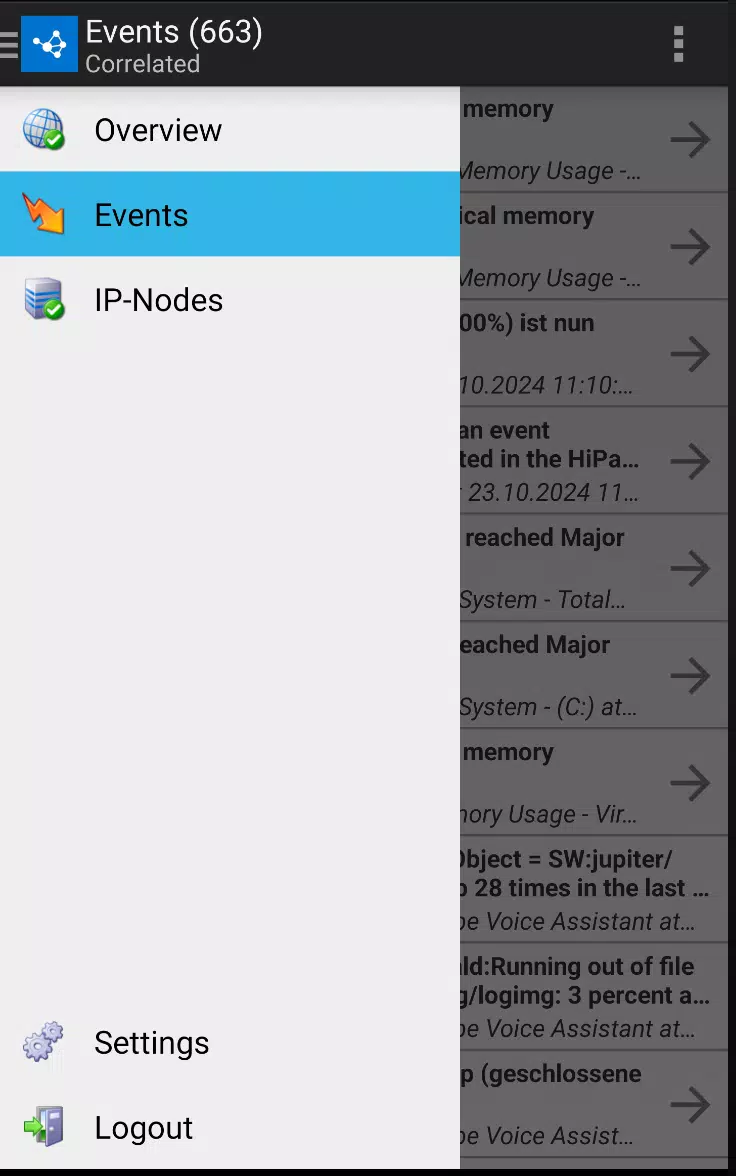Screen dimensions: 736x1176
Task: Open the 'Running out of file' event
Action: click(x=594, y=997)
